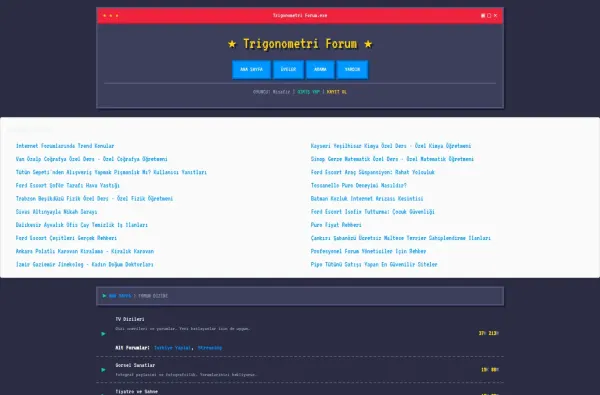Open the Görsel Sanatlar forum
This screenshot has width=600, height=395.
point(135,365)
